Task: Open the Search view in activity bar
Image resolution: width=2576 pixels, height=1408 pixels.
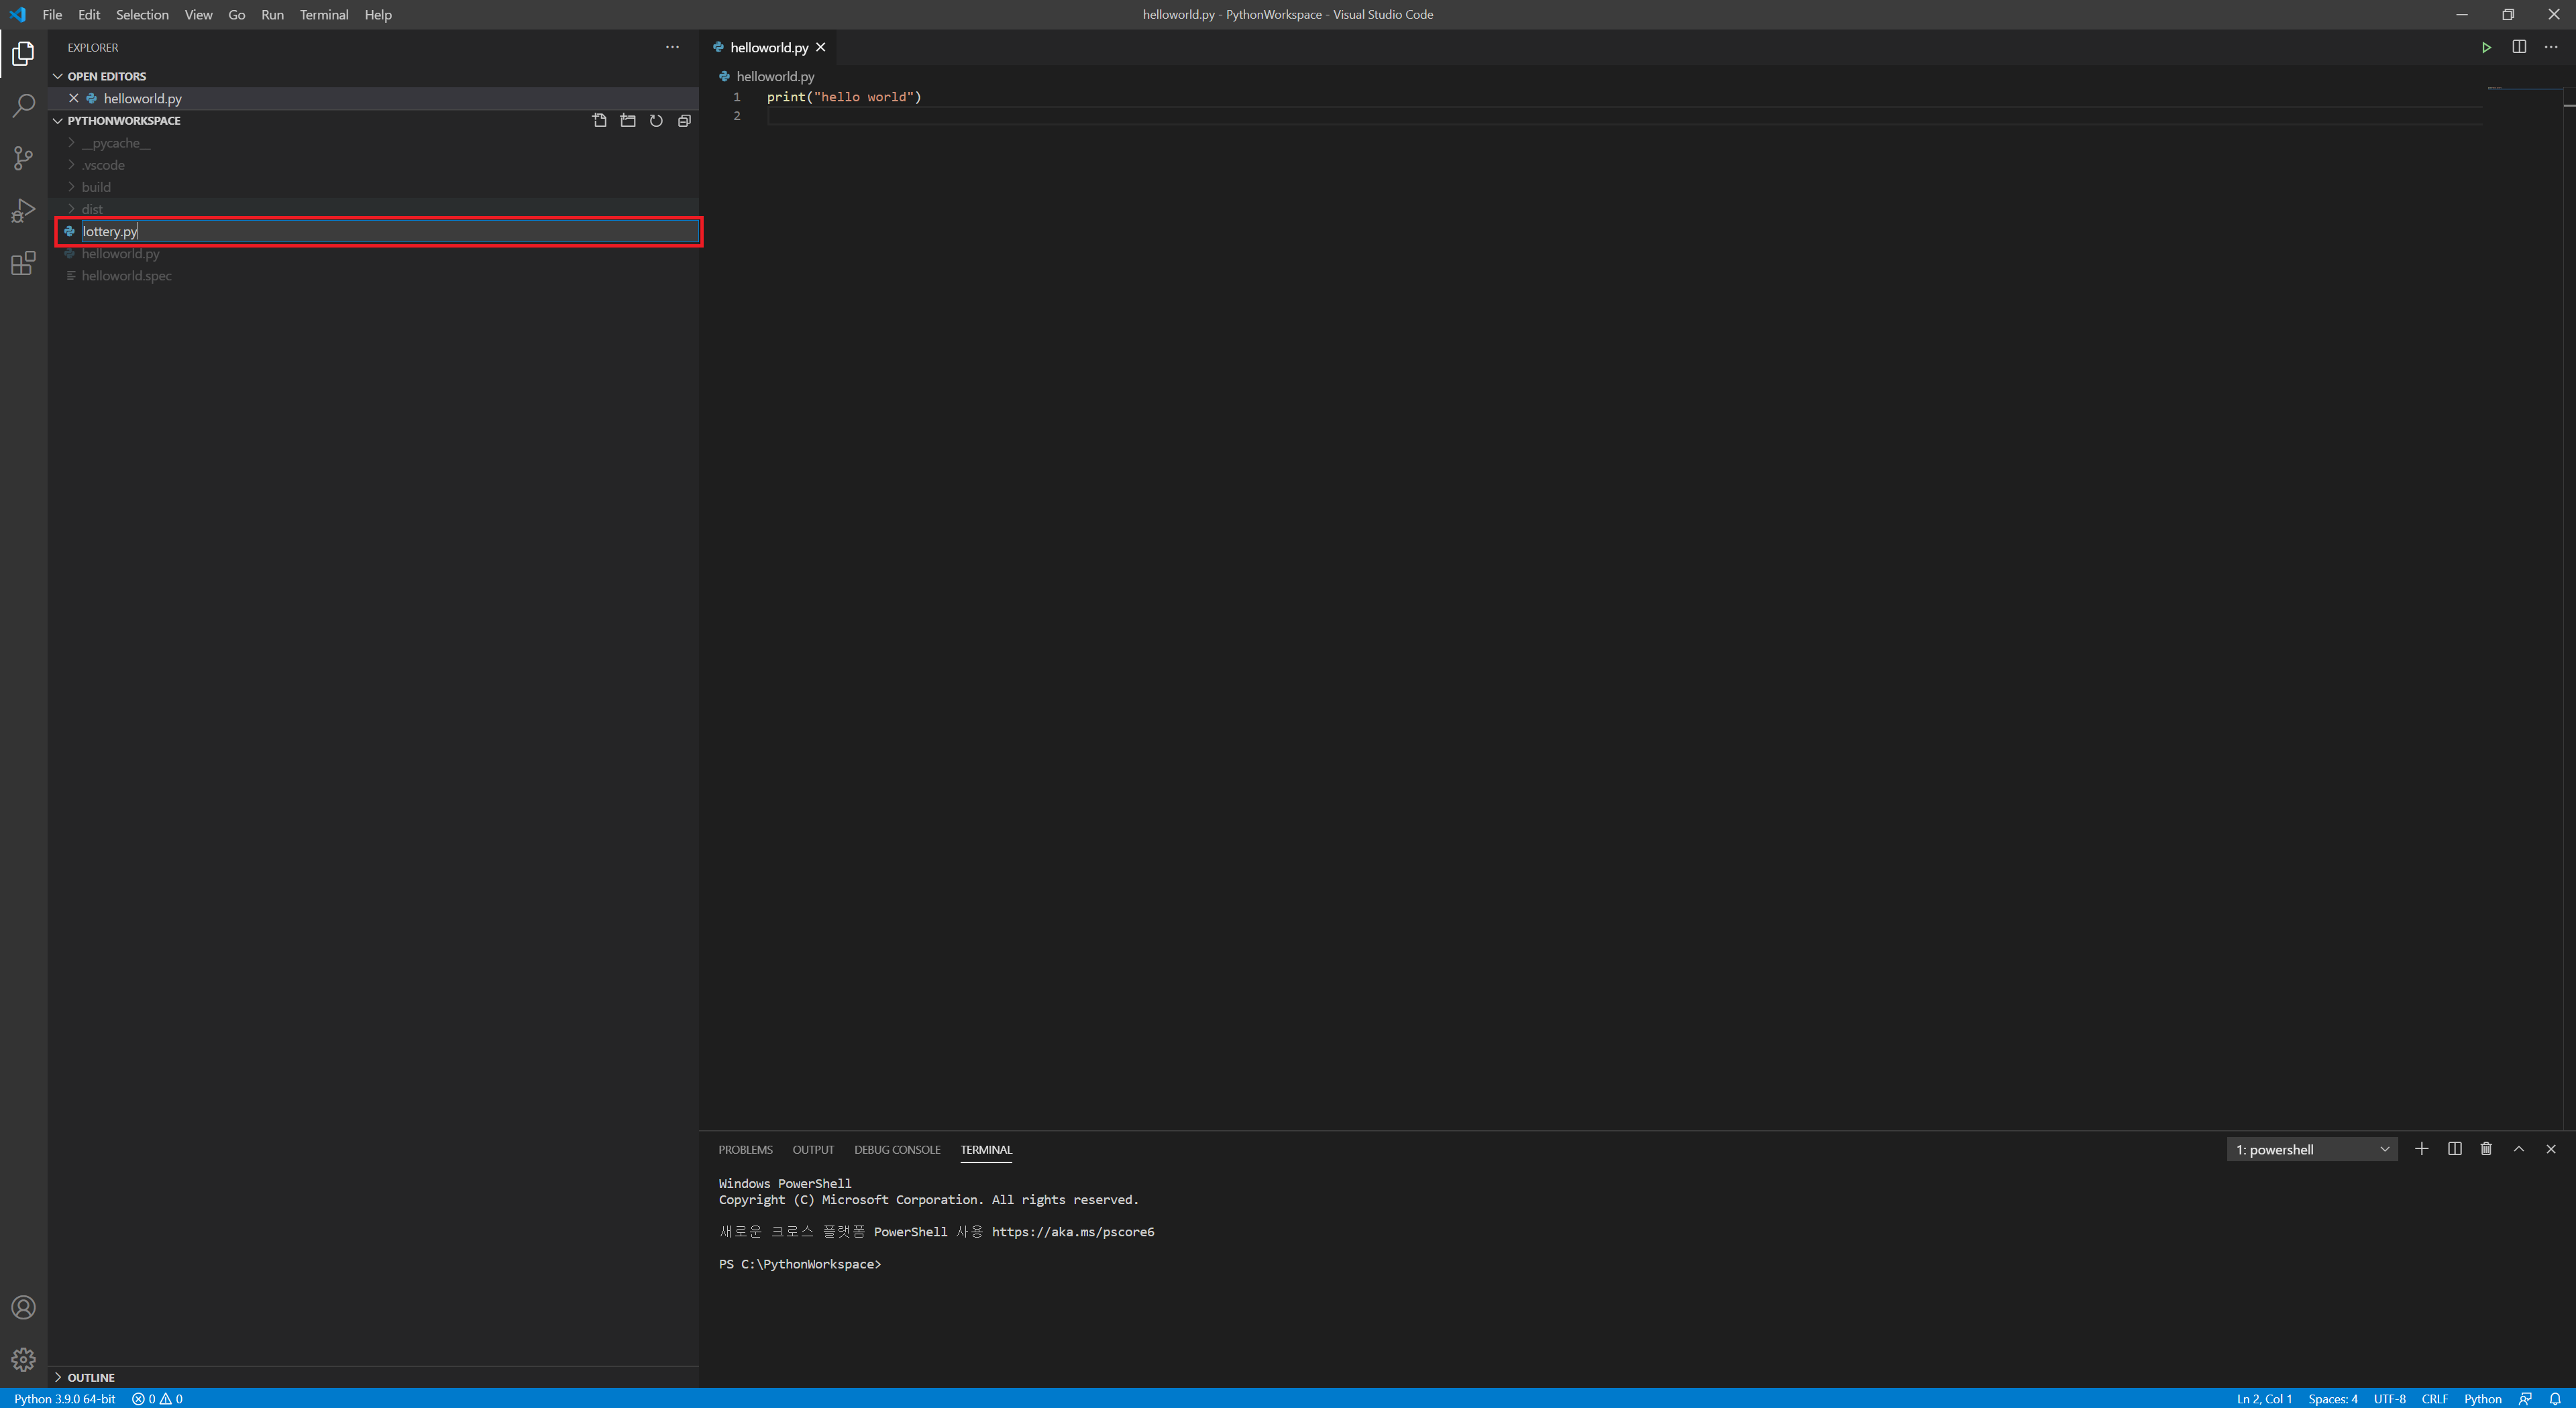Action: coord(23,105)
